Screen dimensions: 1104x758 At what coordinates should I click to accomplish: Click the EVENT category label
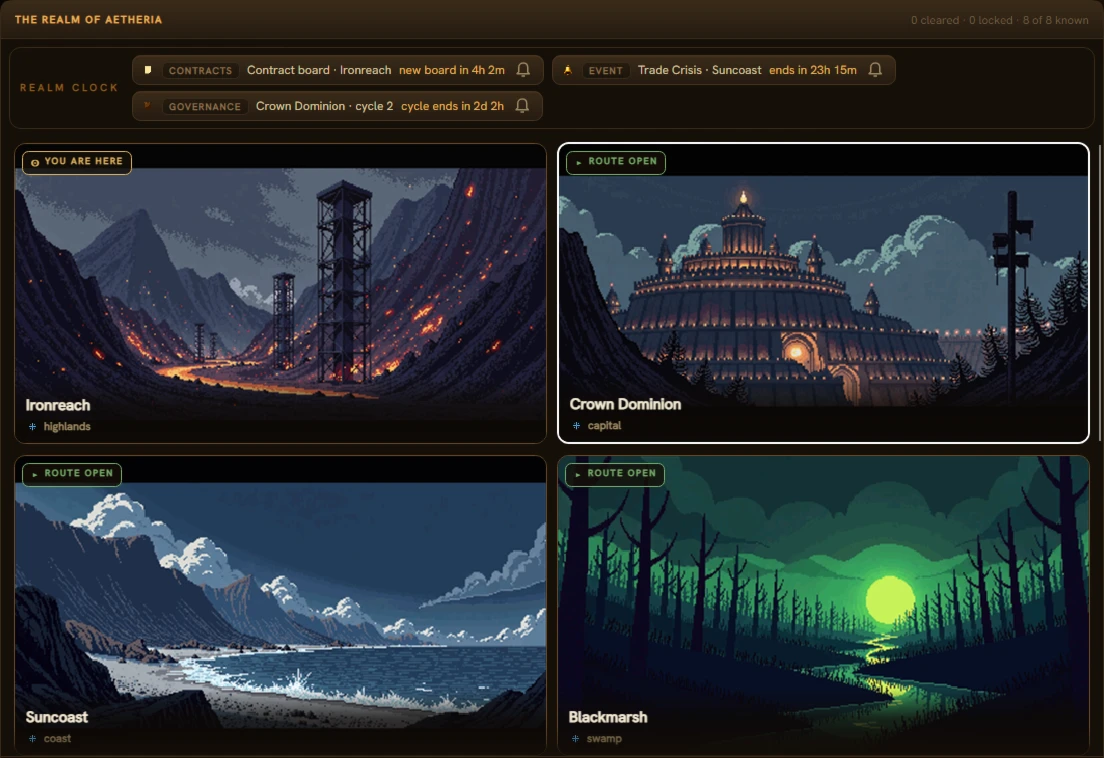click(x=606, y=70)
